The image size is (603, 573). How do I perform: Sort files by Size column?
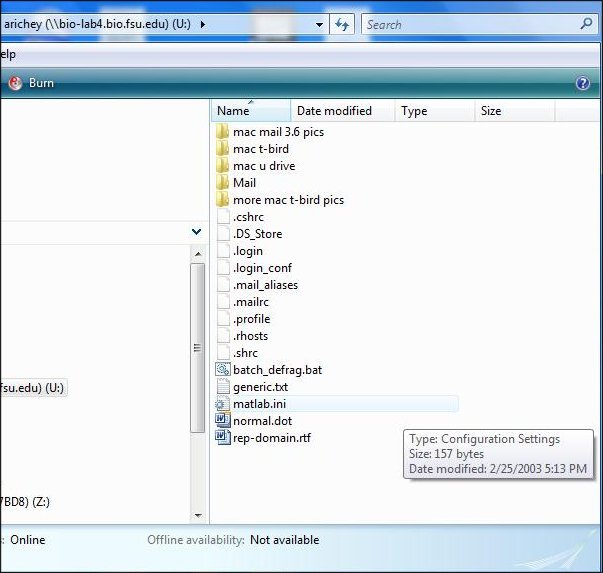click(515, 111)
